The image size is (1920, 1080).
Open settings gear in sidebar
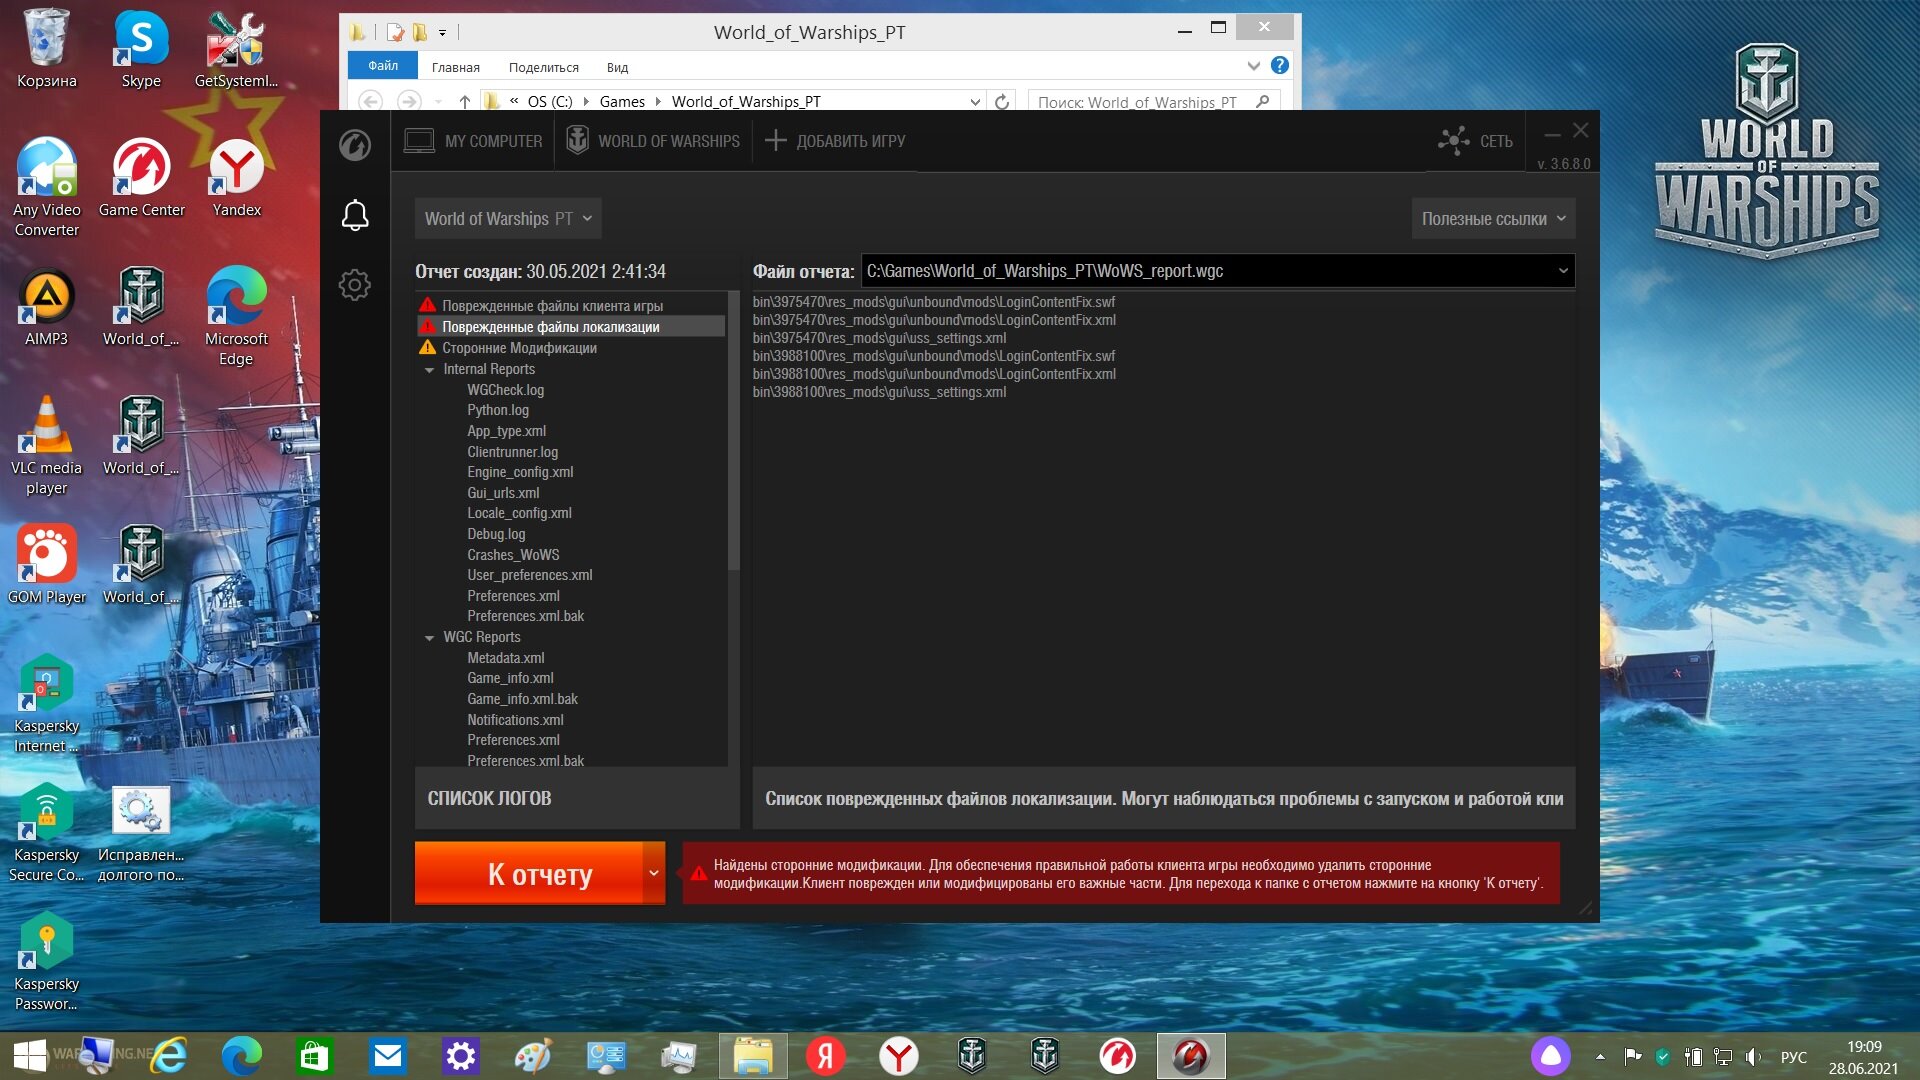354,285
